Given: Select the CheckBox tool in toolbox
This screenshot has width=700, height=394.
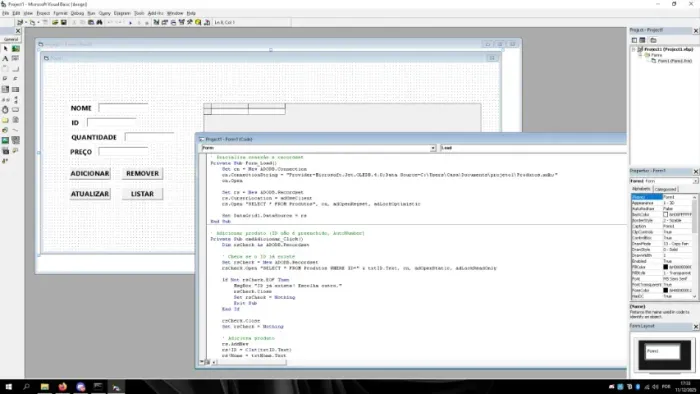Looking at the screenshot, I should click(x=5, y=79).
